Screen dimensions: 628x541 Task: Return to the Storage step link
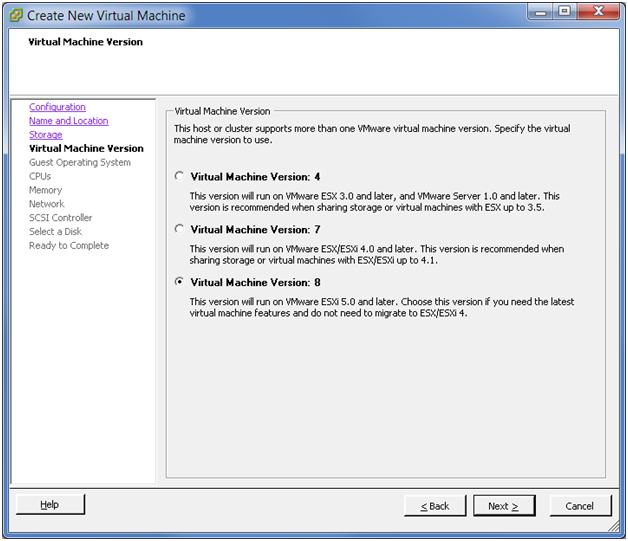(46, 135)
